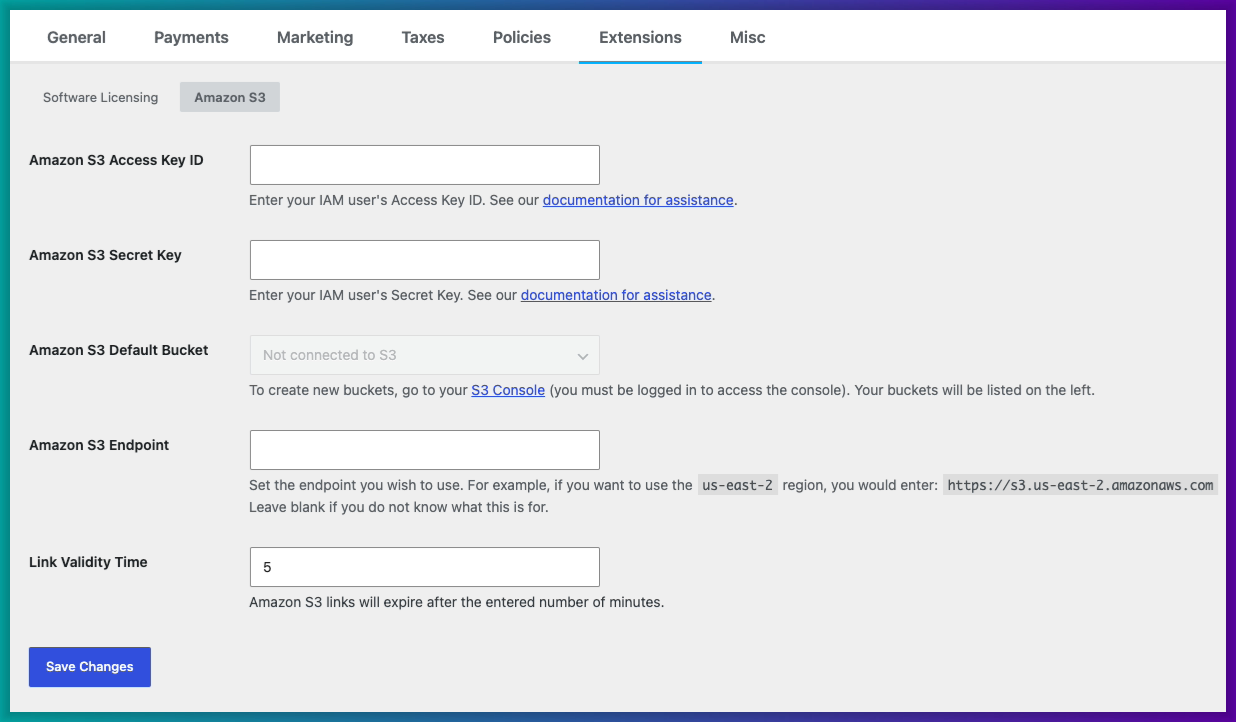Viewport: 1236px width, 722px height.
Task: Click the https://s3.us-east-2.amazonaws.com example URL
Action: 1080,485
